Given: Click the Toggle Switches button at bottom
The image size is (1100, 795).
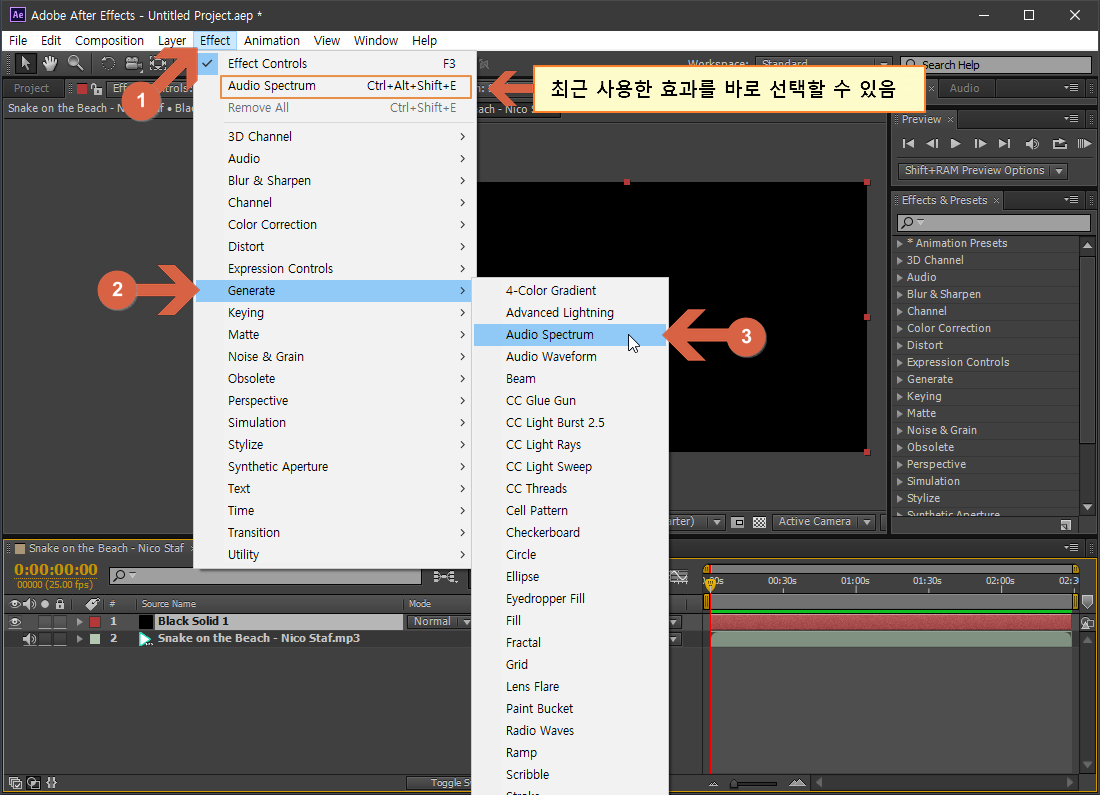Looking at the screenshot, I should 439,783.
